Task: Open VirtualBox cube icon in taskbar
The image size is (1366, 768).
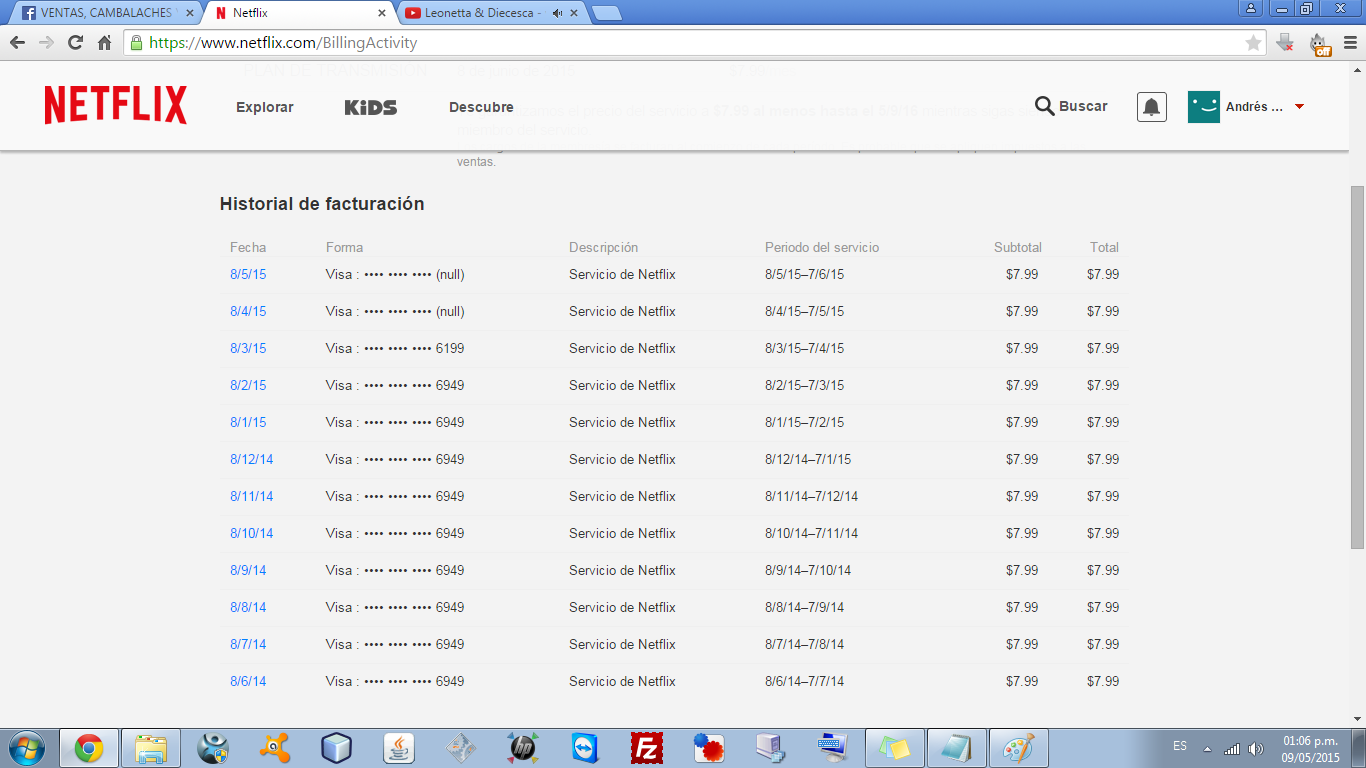Action: [337, 748]
